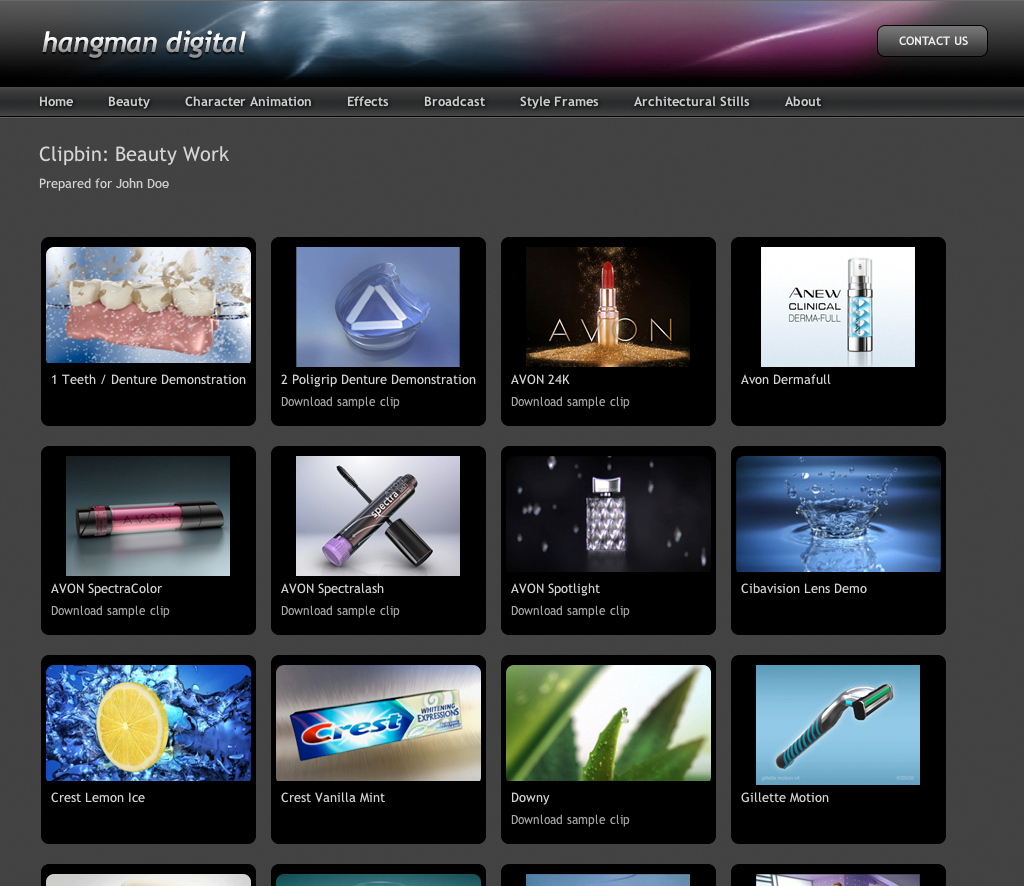Open the Downy leaf thumbnail
The width and height of the screenshot is (1024, 886).
point(608,723)
